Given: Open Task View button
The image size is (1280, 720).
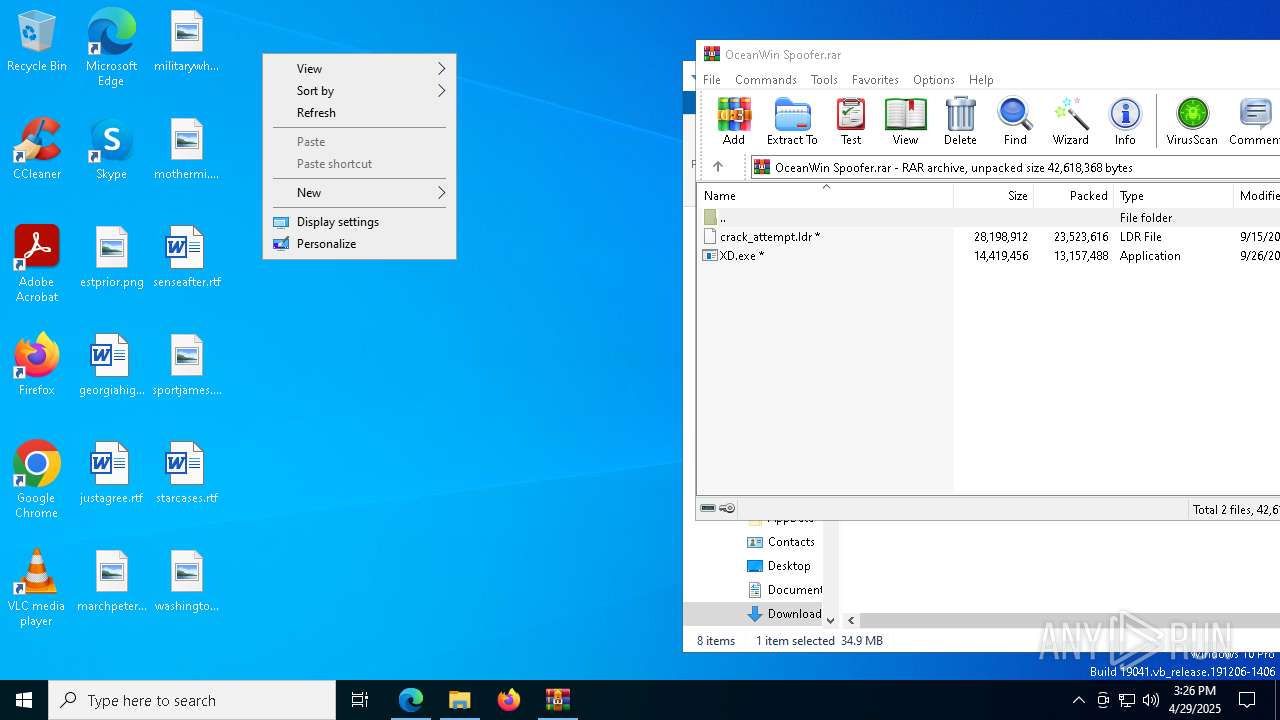Looking at the screenshot, I should pyautogui.click(x=360, y=700).
